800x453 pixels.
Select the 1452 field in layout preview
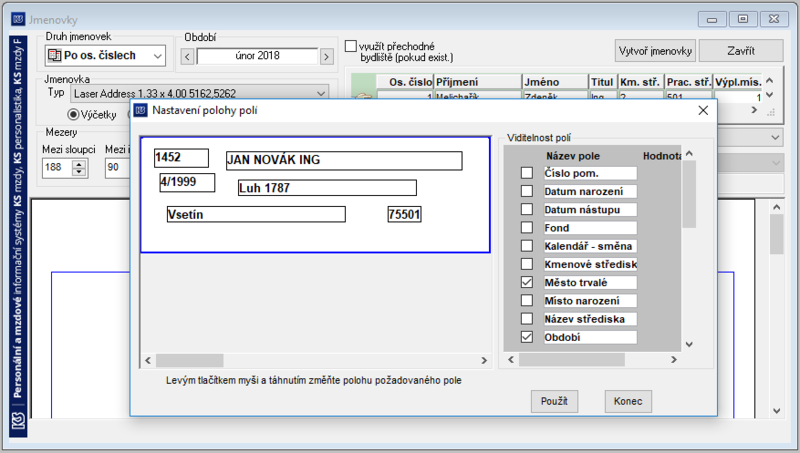coord(181,158)
